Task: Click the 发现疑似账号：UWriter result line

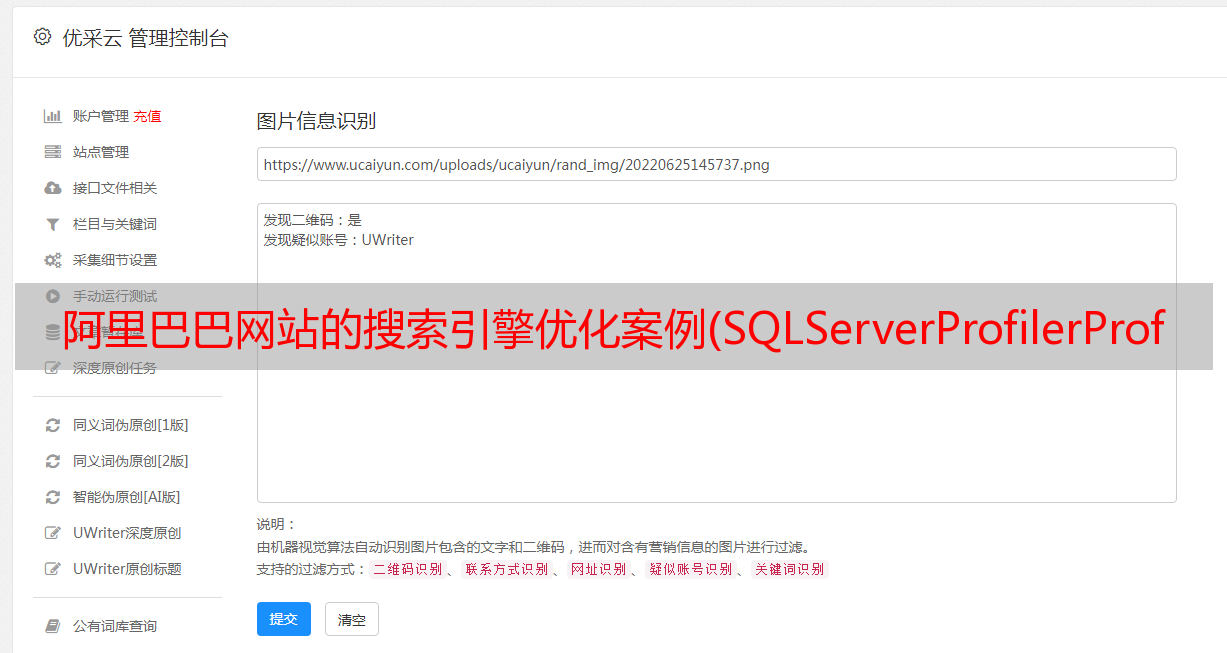Action: [x=338, y=240]
